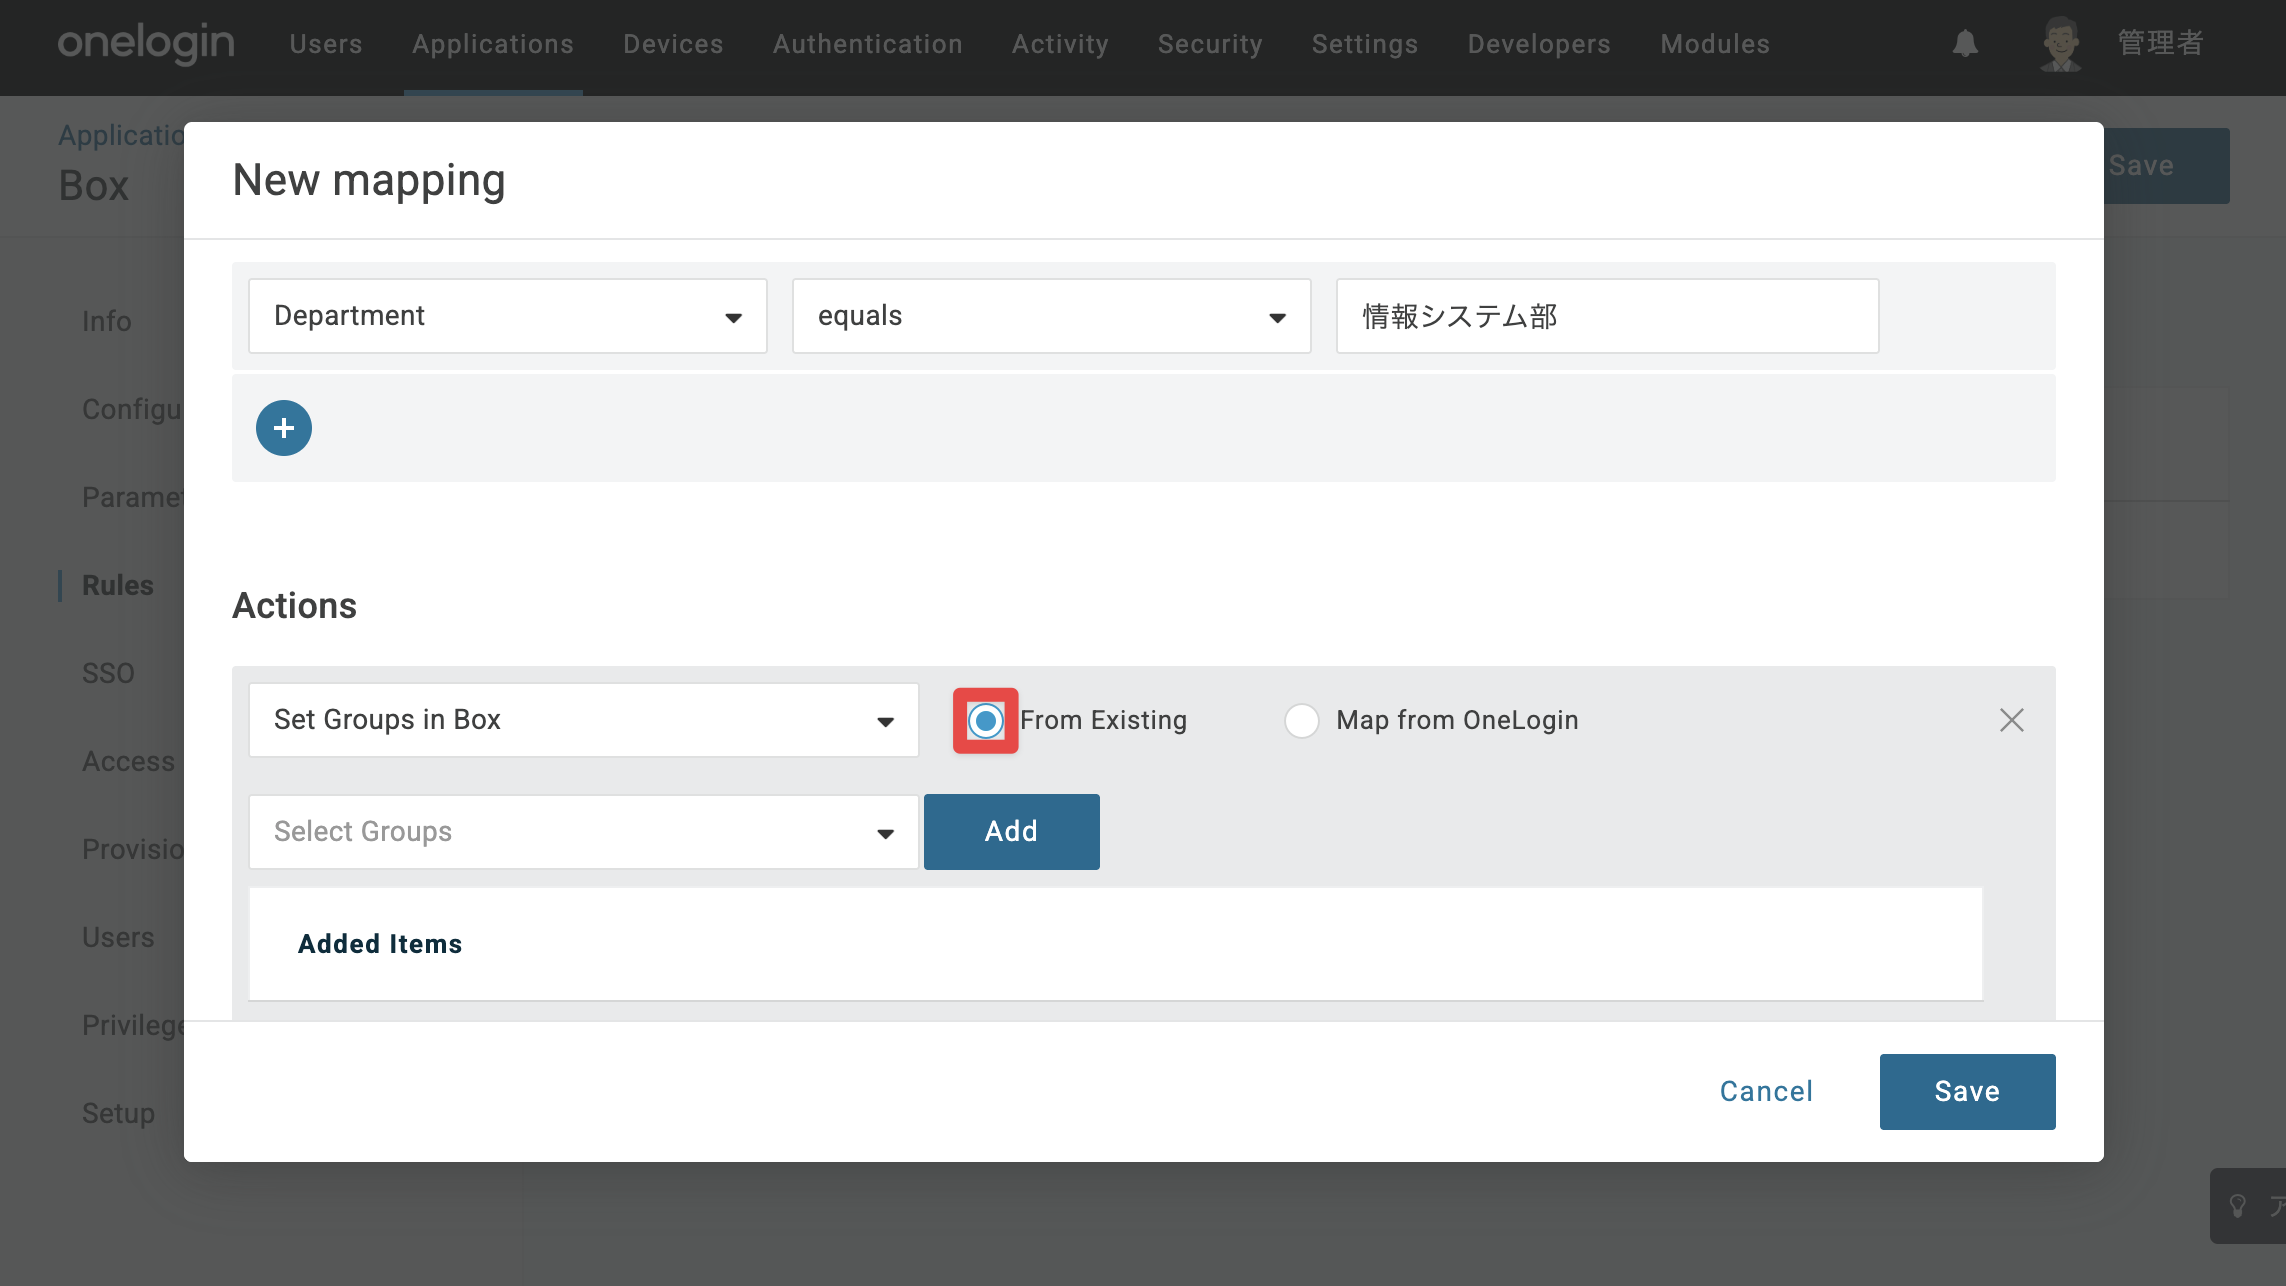Image resolution: width=2286 pixels, height=1286 pixels.
Task: Open the Security menu
Action: pyautogui.click(x=1210, y=44)
